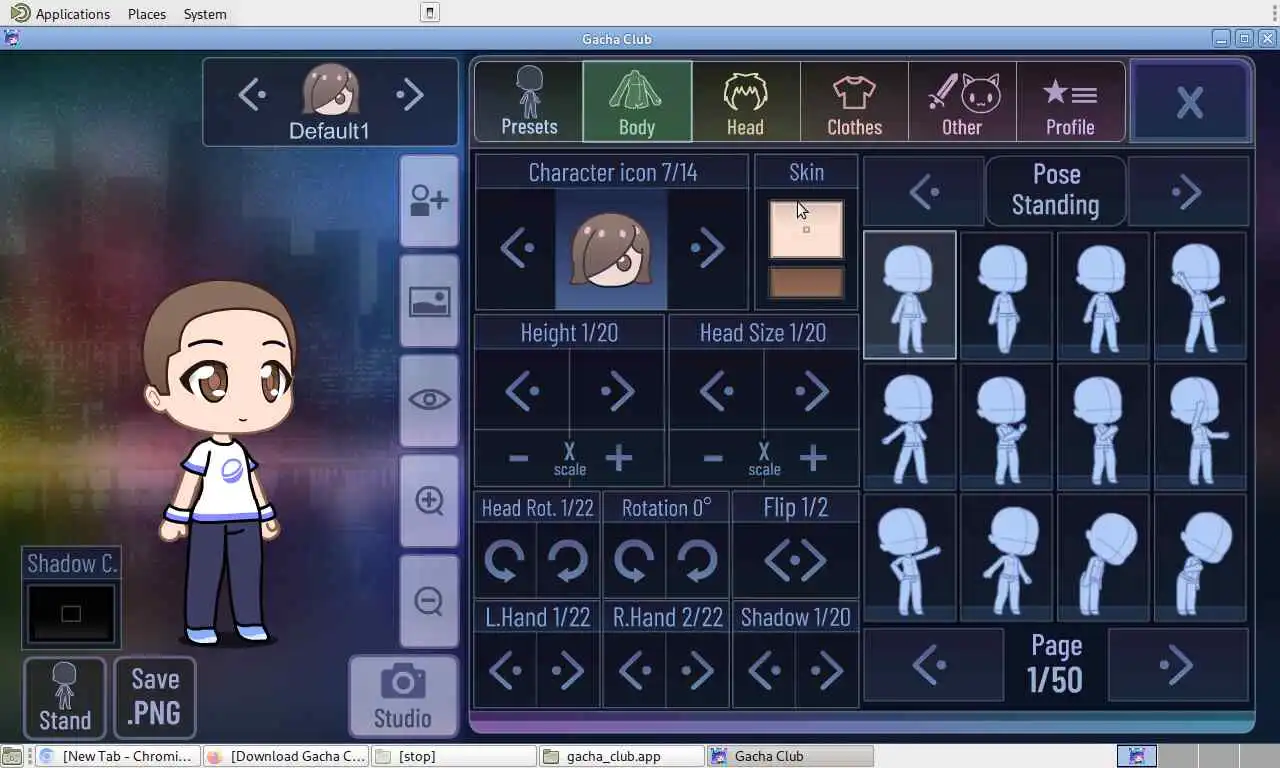Image resolution: width=1280 pixels, height=768 pixels.
Task: Select first pose in top row
Action: 909,295
